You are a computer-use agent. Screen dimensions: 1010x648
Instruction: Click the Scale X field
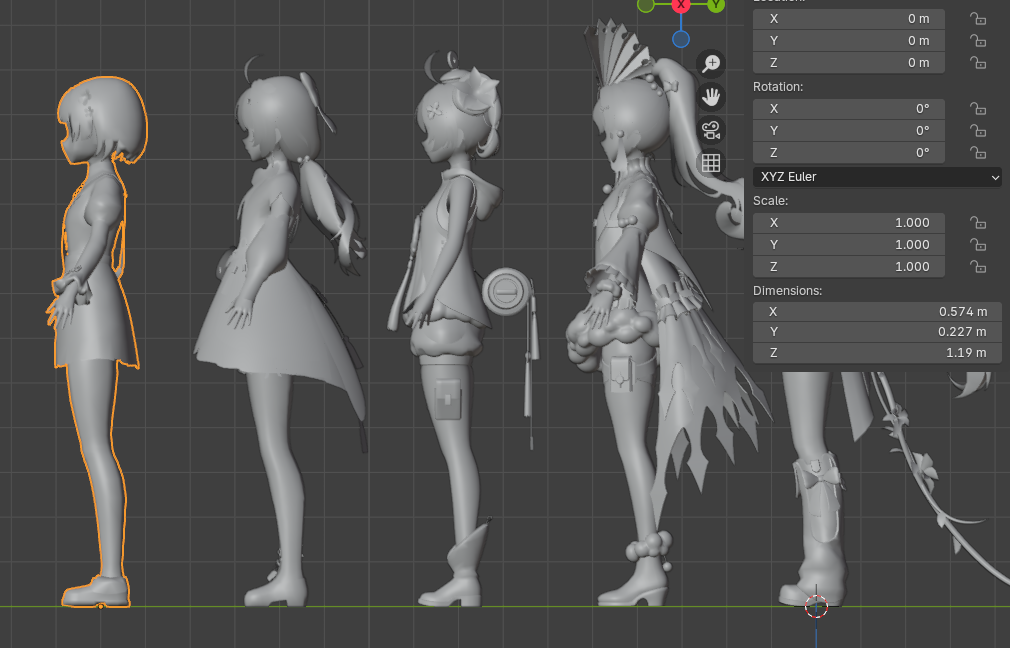click(x=848, y=223)
